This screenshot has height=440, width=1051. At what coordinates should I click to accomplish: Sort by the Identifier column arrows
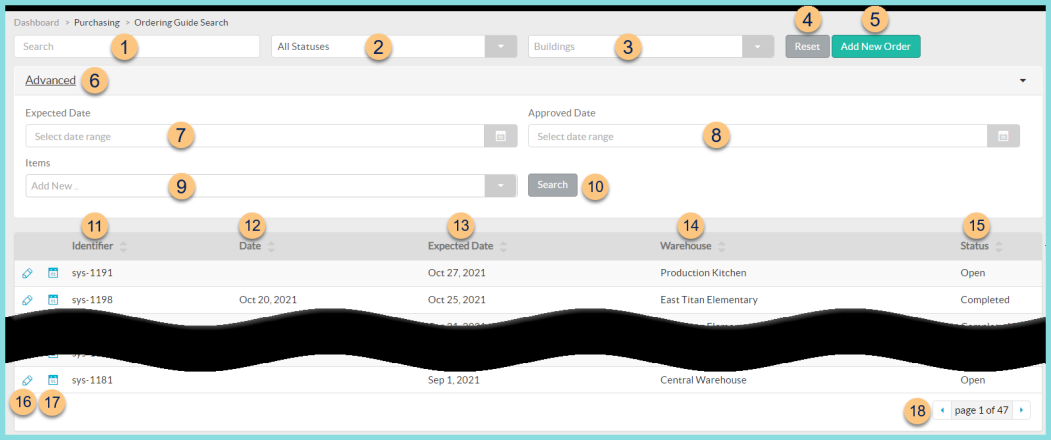(x=123, y=247)
